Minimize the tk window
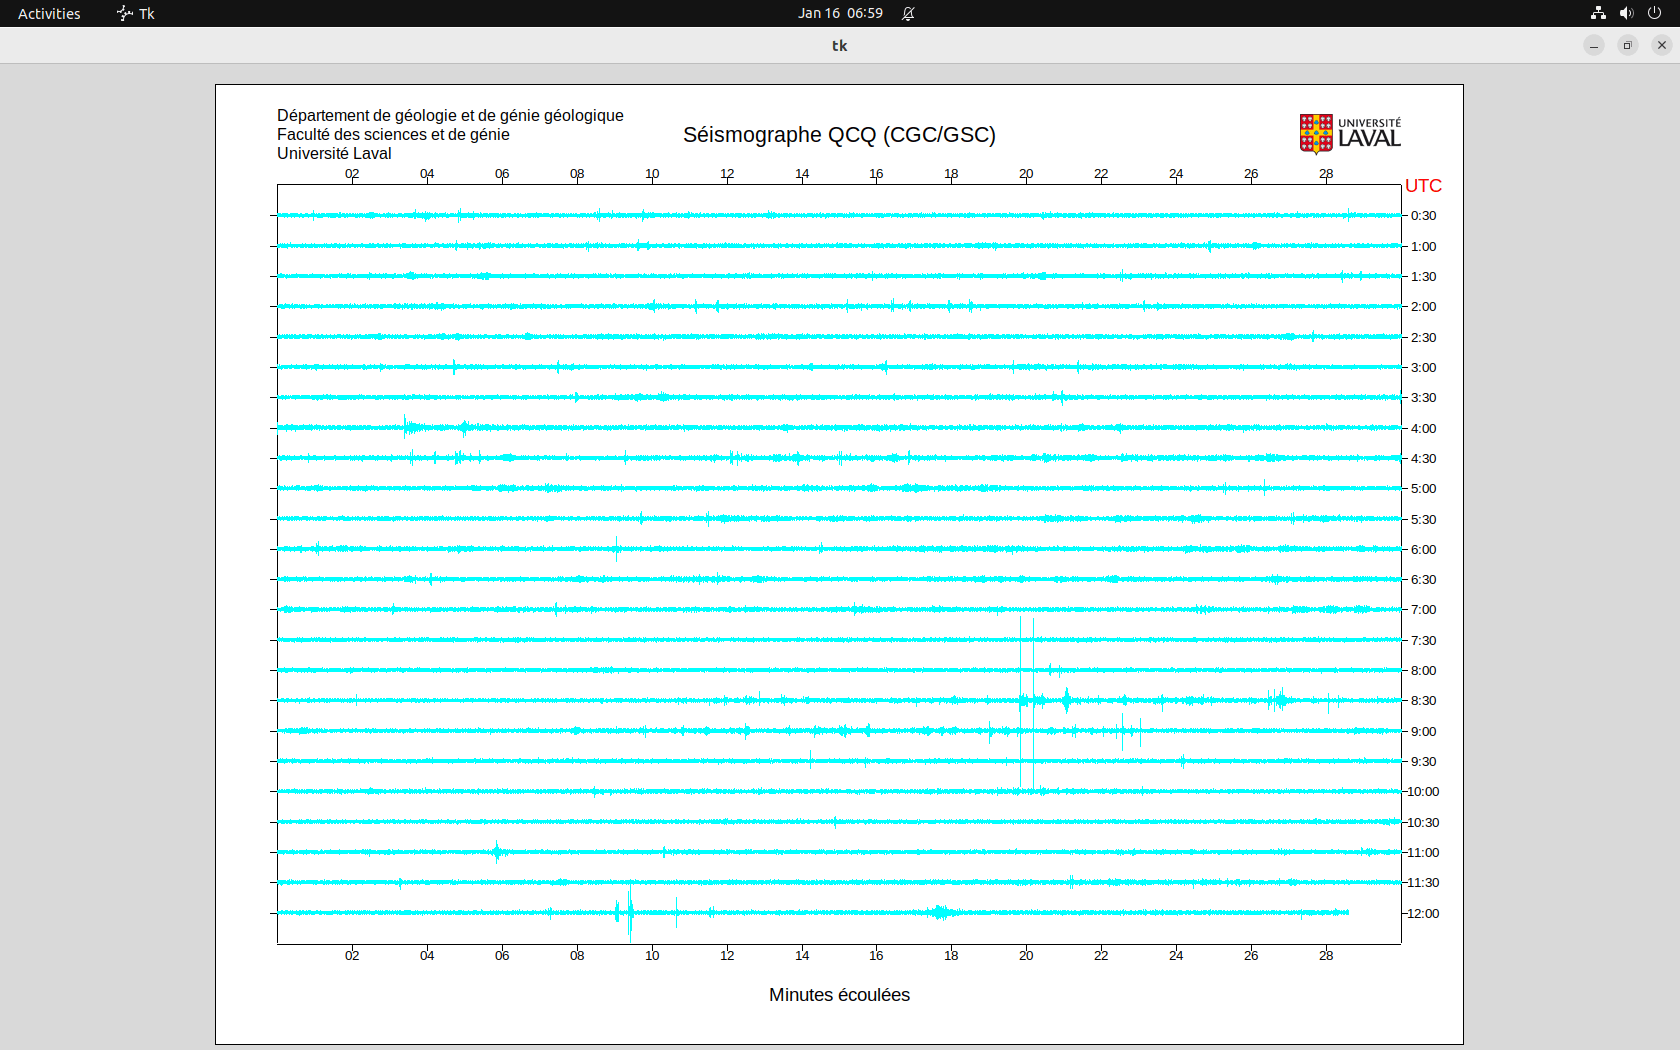Viewport: 1680px width, 1050px height. pyautogui.click(x=1594, y=45)
